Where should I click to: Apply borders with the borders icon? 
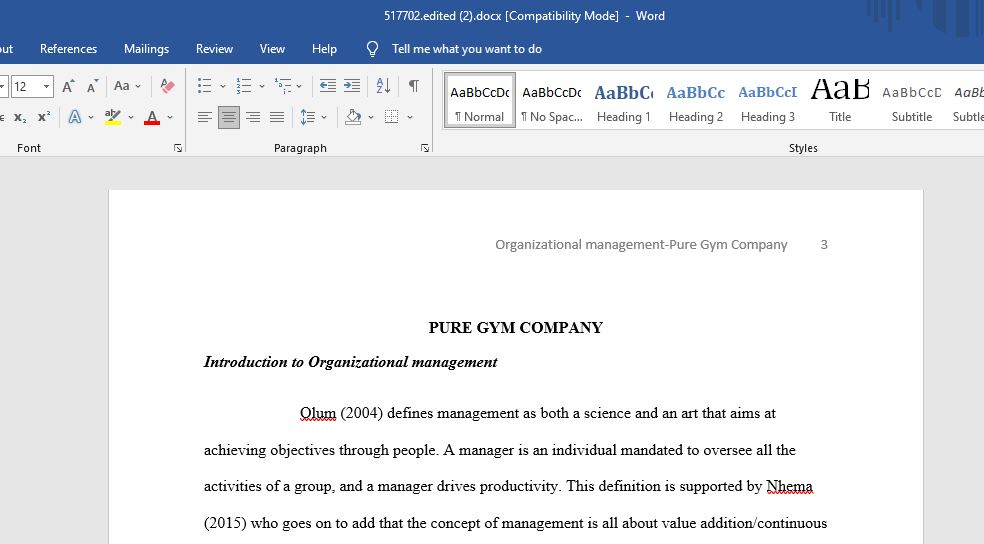392,117
